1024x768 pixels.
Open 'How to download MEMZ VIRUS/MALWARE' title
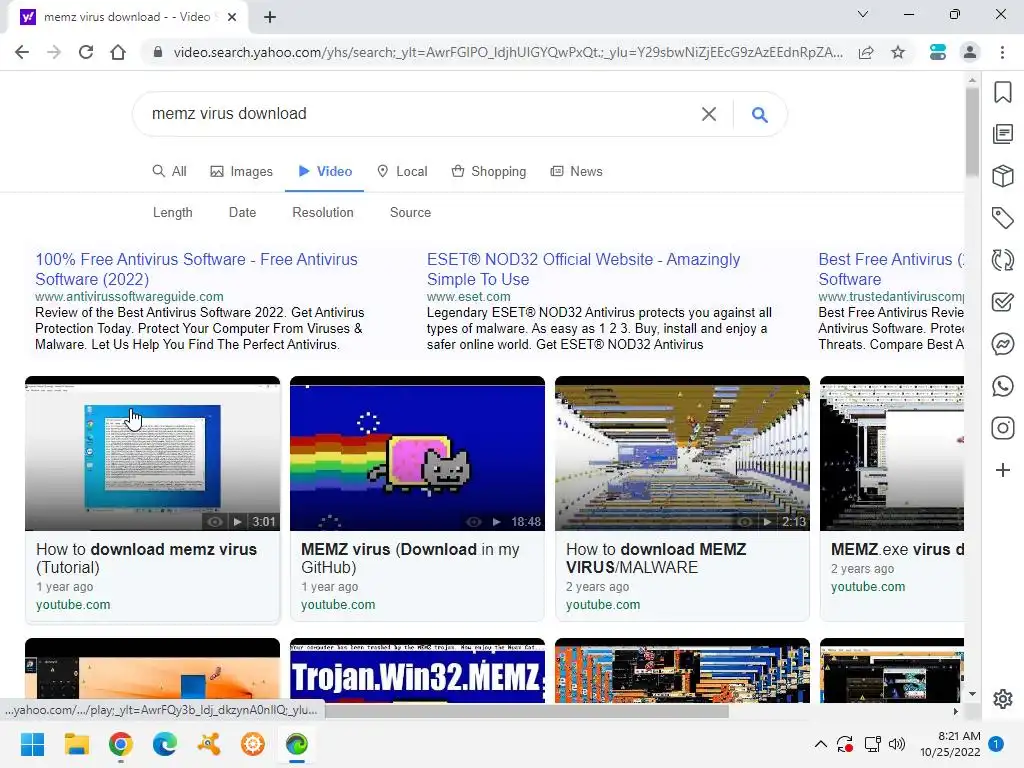pos(656,558)
